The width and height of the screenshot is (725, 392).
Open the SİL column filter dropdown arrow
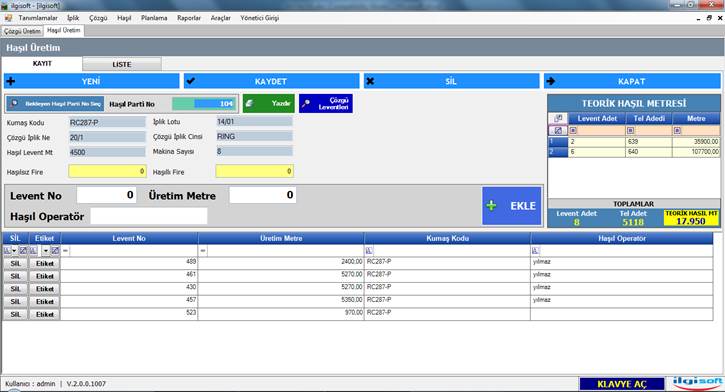pyautogui.click(x=14, y=251)
